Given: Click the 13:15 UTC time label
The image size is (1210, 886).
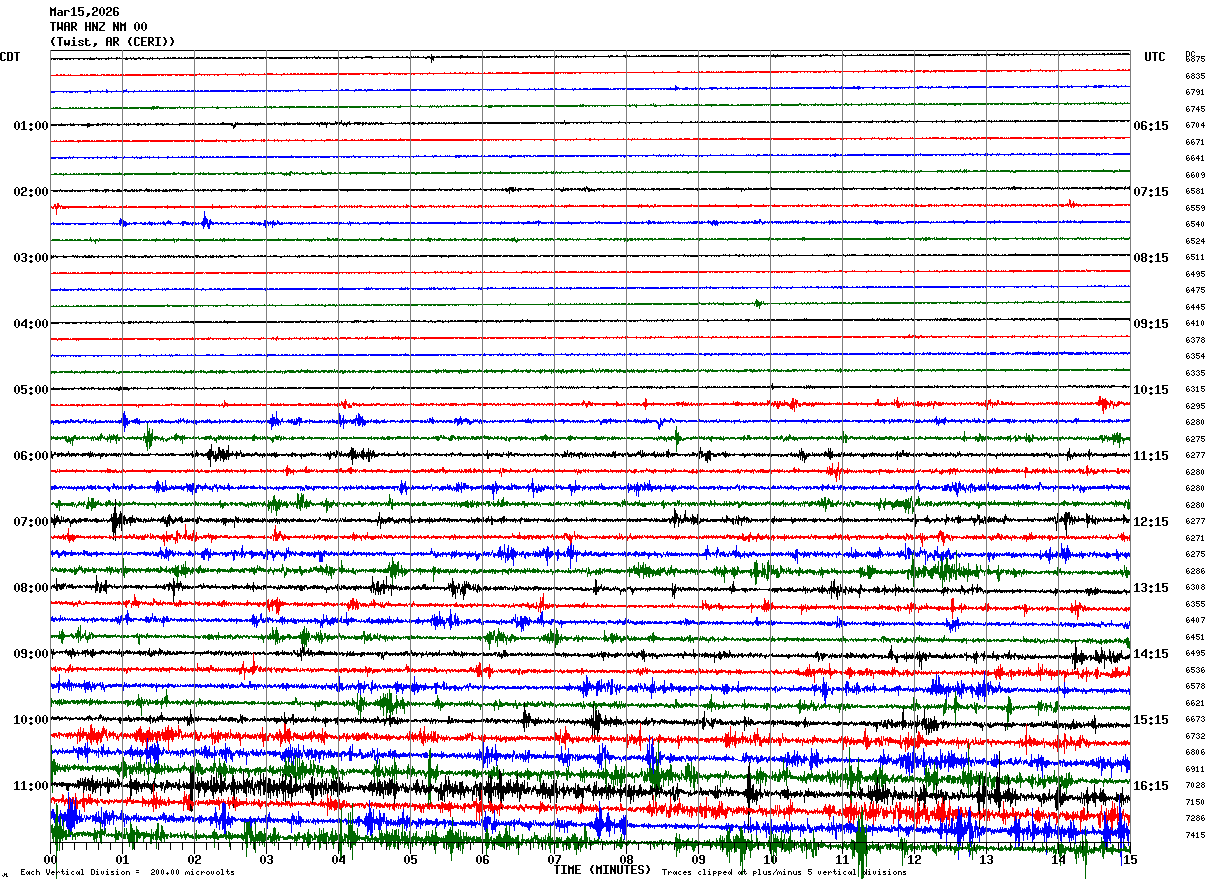Looking at the screenshot, I should pyautogui.click(x=1151, y=588).
